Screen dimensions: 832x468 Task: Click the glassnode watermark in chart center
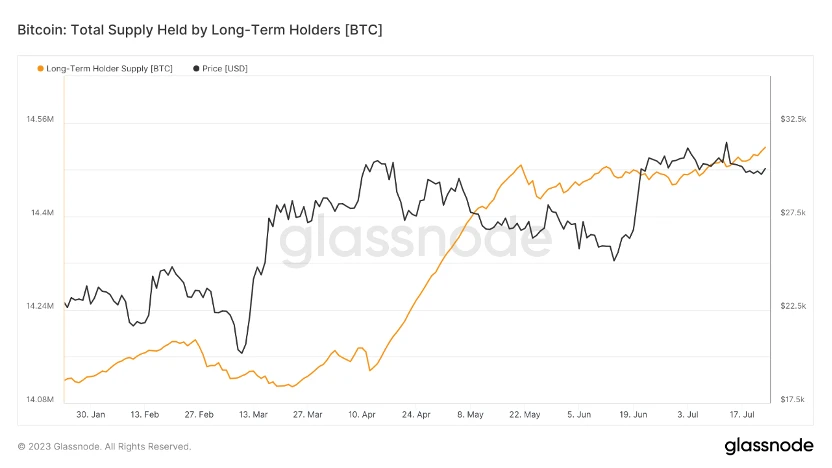pyautogui.click(x=415, y=241)
